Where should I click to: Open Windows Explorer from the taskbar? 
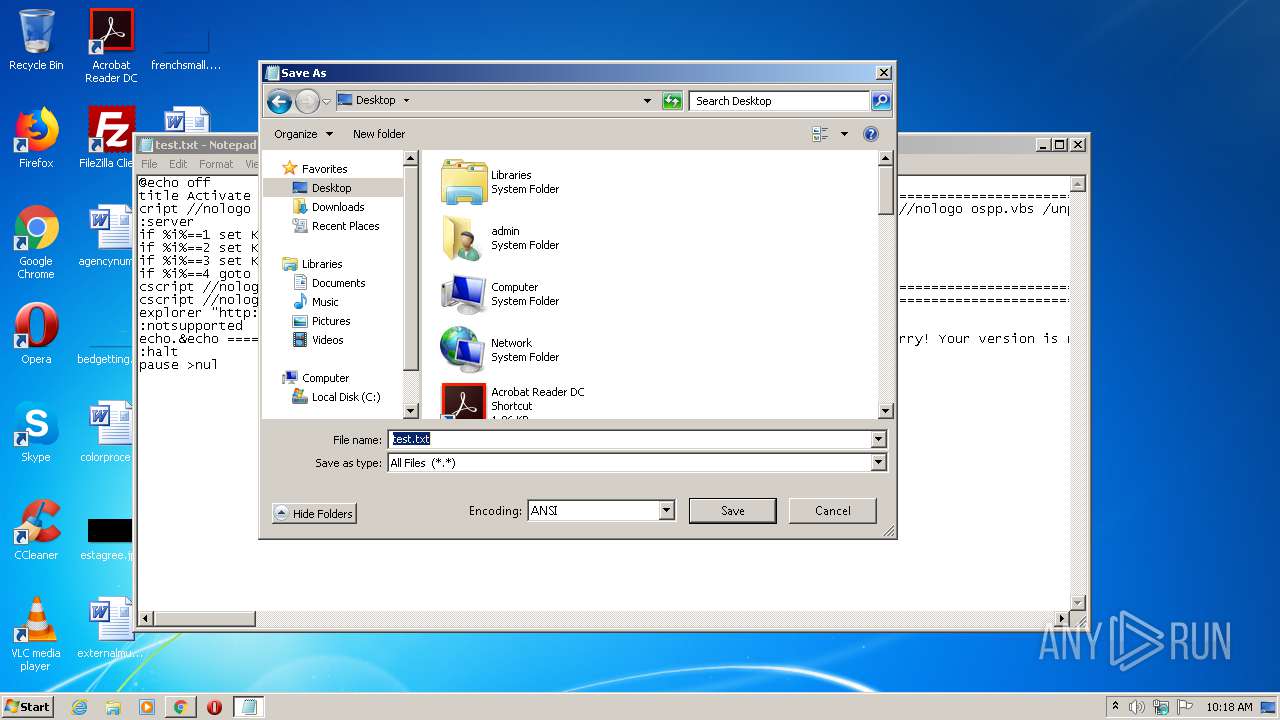coord(113,707)
